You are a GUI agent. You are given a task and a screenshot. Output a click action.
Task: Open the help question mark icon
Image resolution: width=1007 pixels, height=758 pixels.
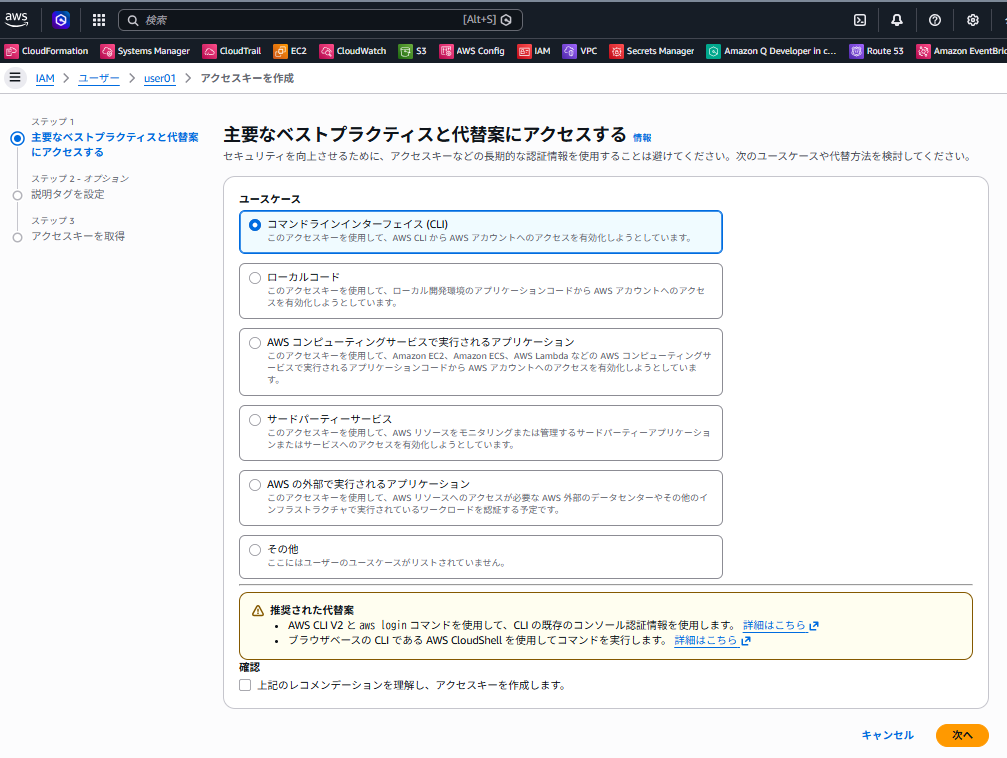pos(935,20)
